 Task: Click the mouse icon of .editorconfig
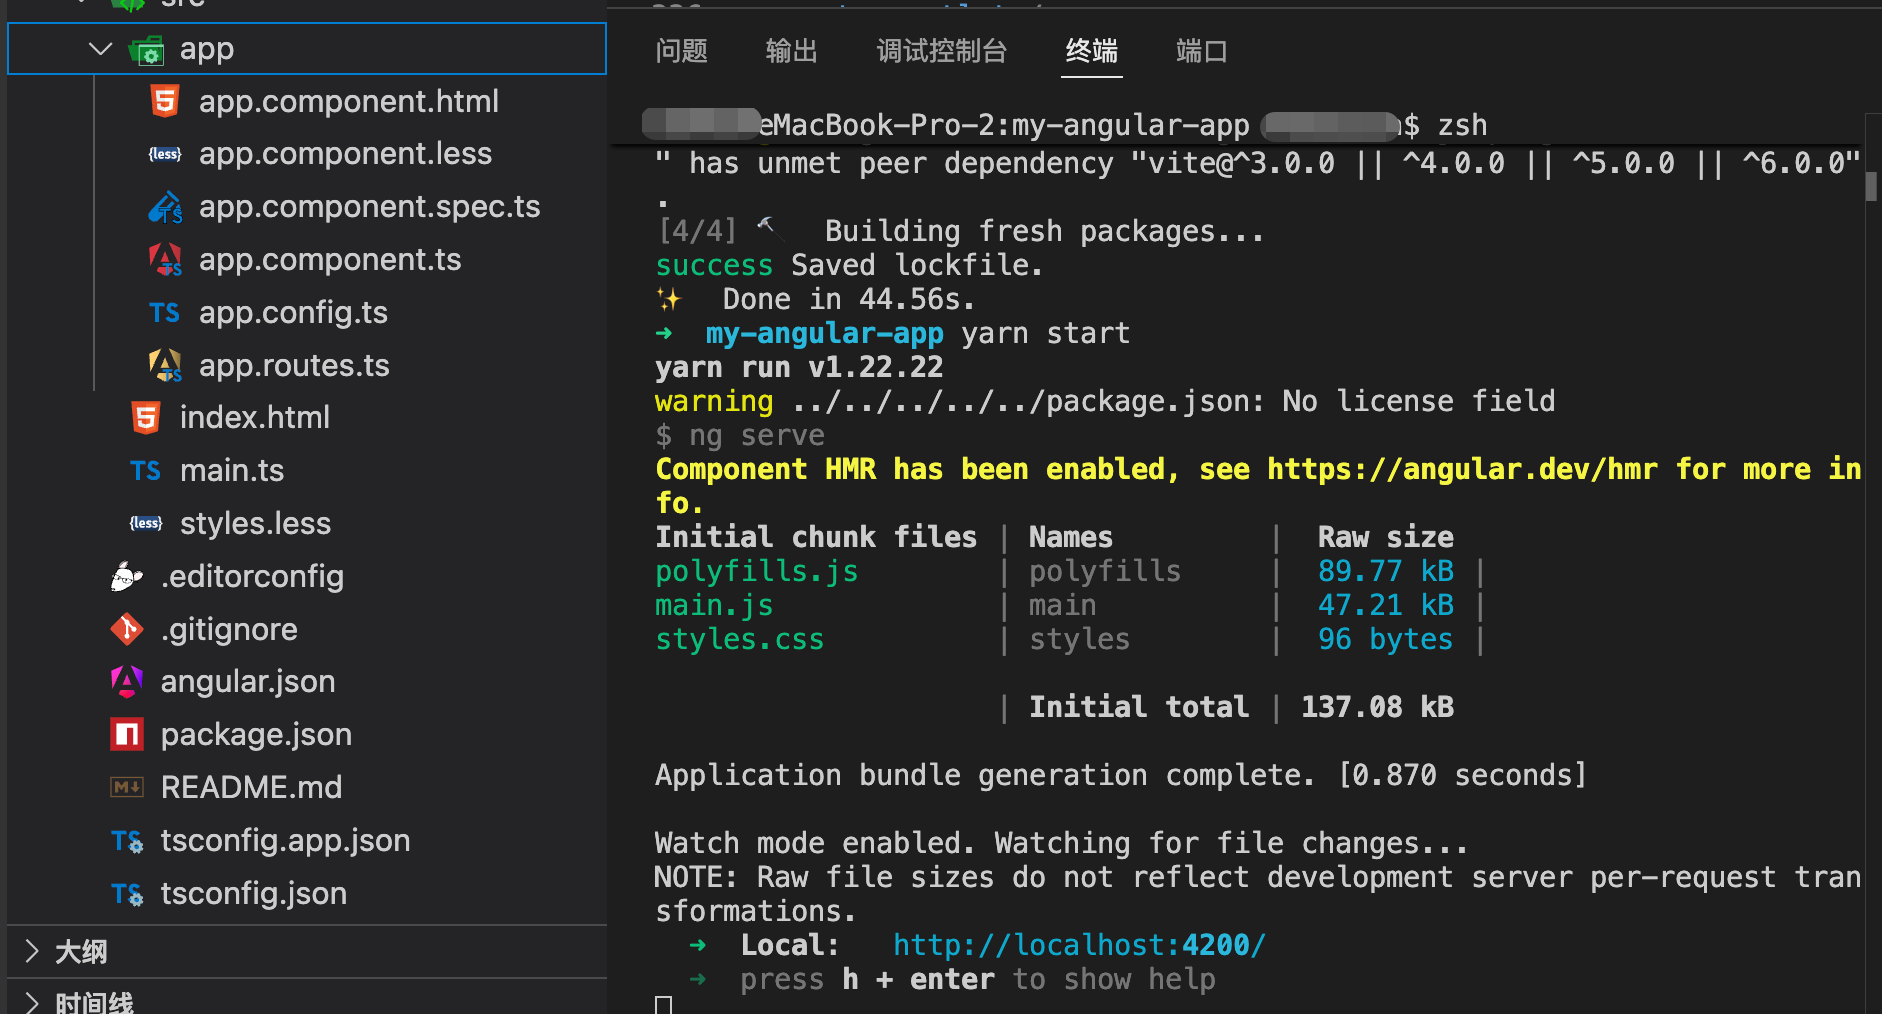(127, 577)
